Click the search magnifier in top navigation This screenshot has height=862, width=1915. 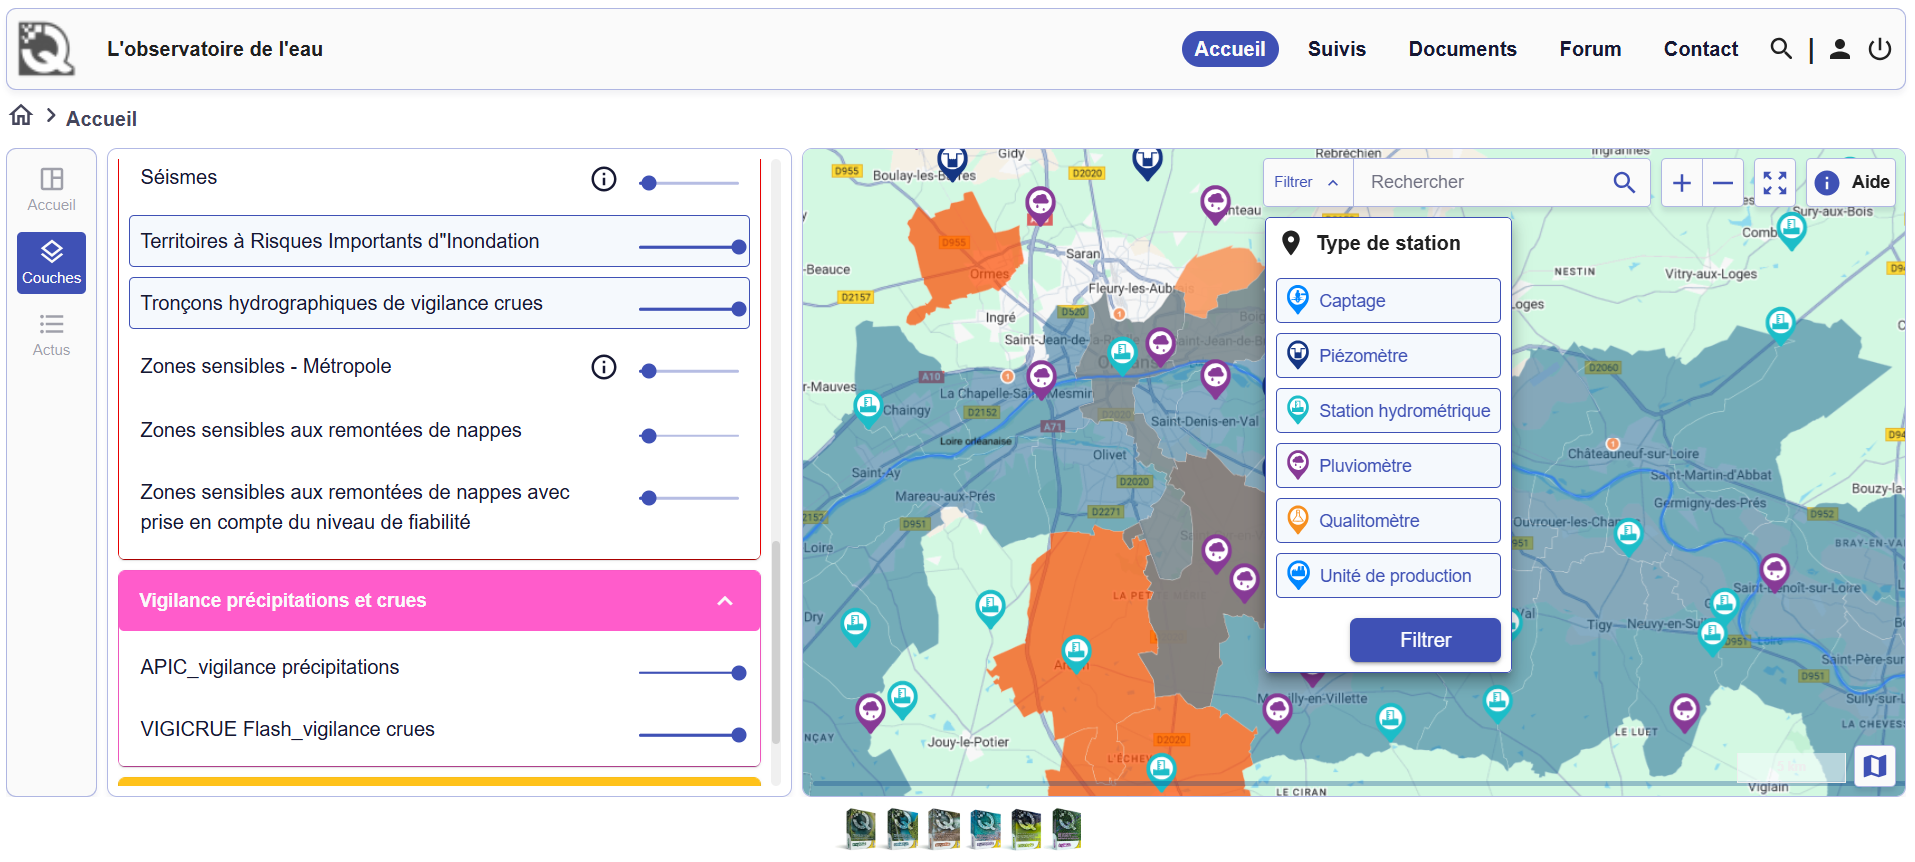point(1780,49)
